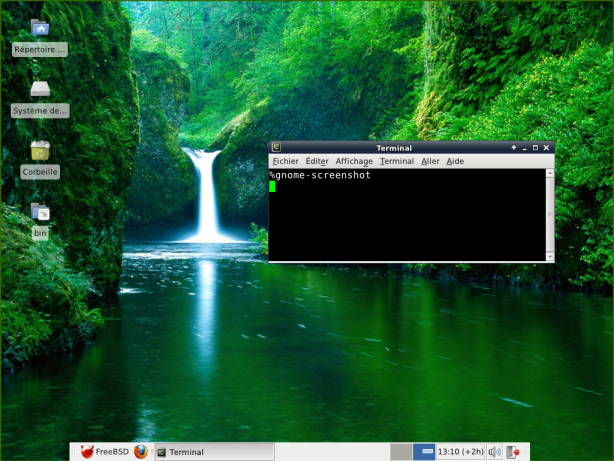Expand the Affichage menu

(x=354, y=161)
